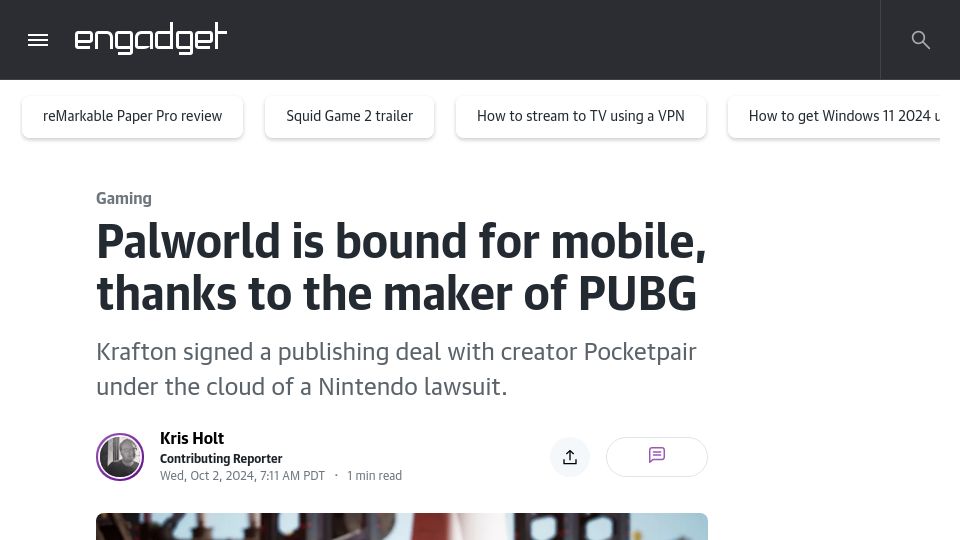The image size is (960, 540).
Task: Share the article with the upload icon
Action: coord(570,457)
